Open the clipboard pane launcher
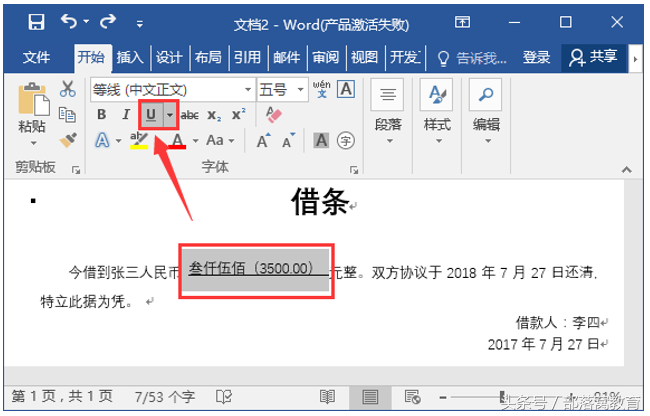650x416 pixels. click(x=75, y=169)
